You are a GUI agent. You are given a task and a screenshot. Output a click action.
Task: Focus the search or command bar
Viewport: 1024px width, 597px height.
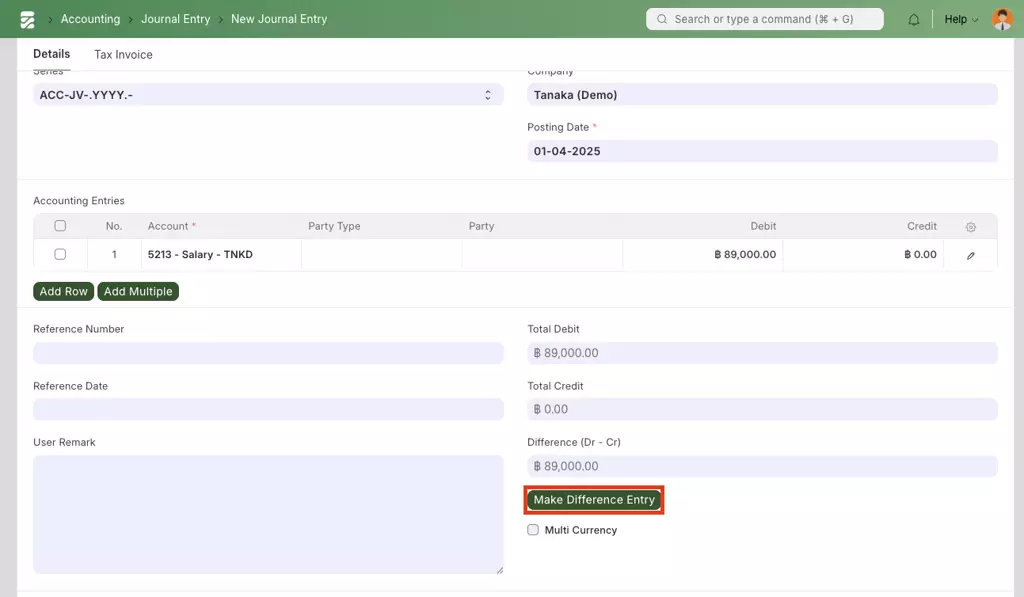pyautogui.click(x=765, y=19)
